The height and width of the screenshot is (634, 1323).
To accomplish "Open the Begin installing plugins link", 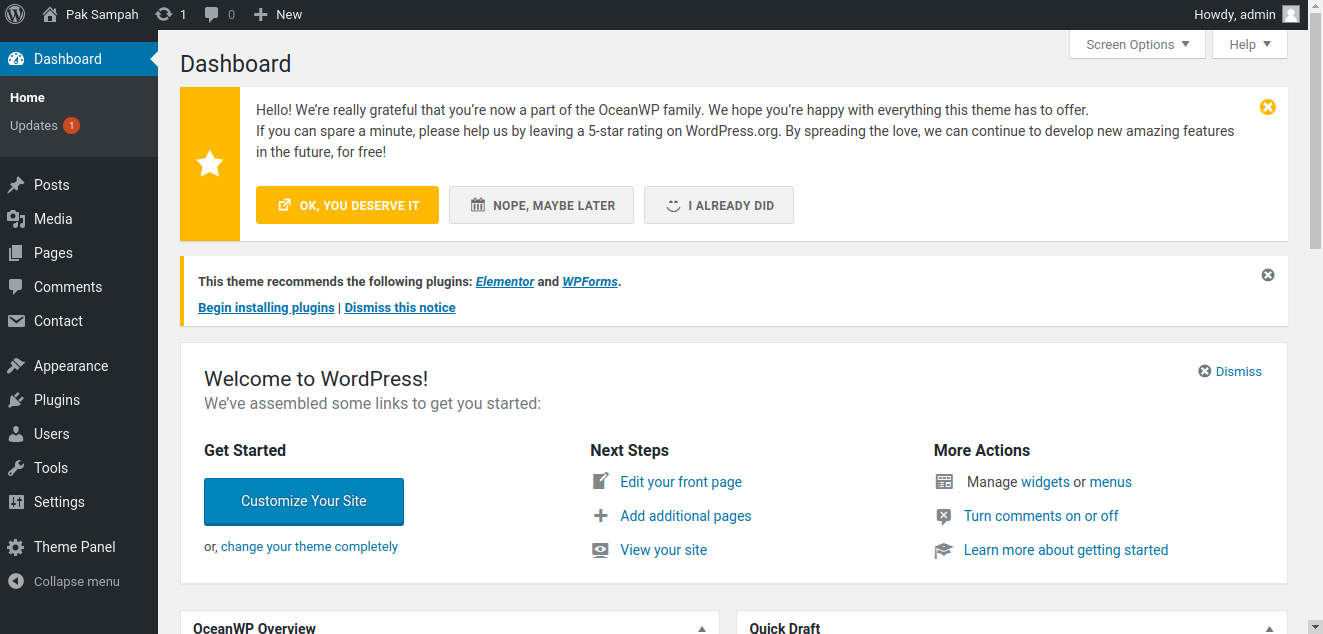I will pyautogui.click(x=266, y=308).
